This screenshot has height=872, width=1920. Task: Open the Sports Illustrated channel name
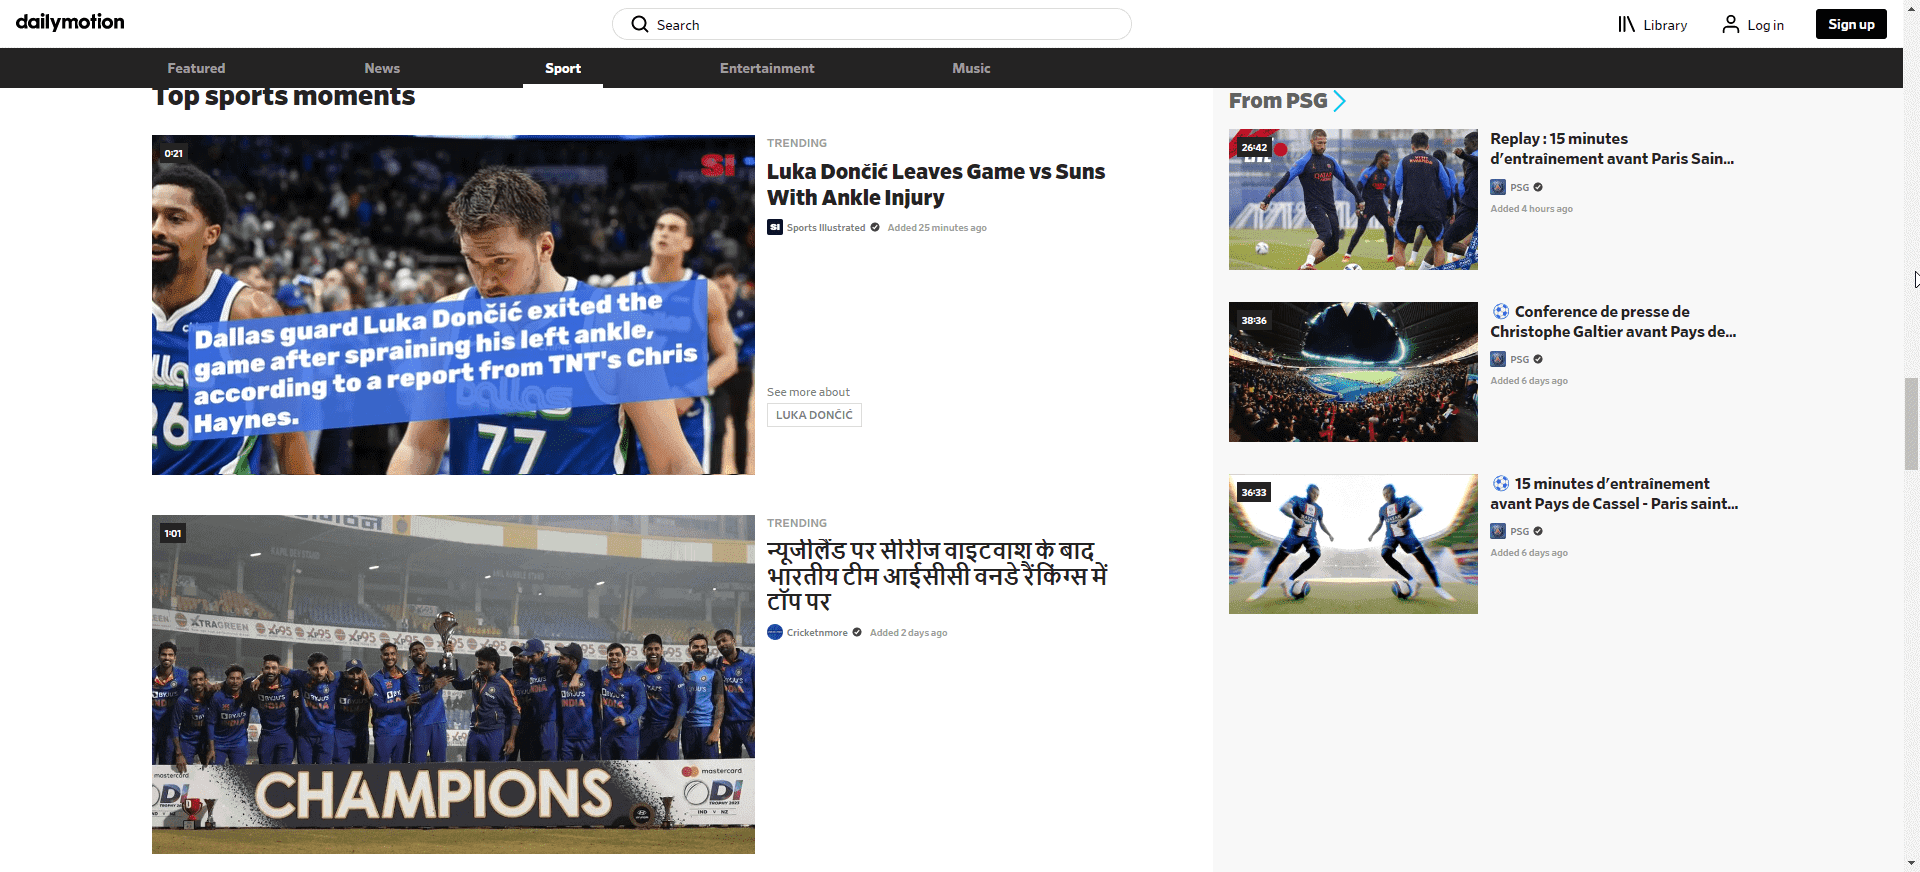[x=826, y=228]
